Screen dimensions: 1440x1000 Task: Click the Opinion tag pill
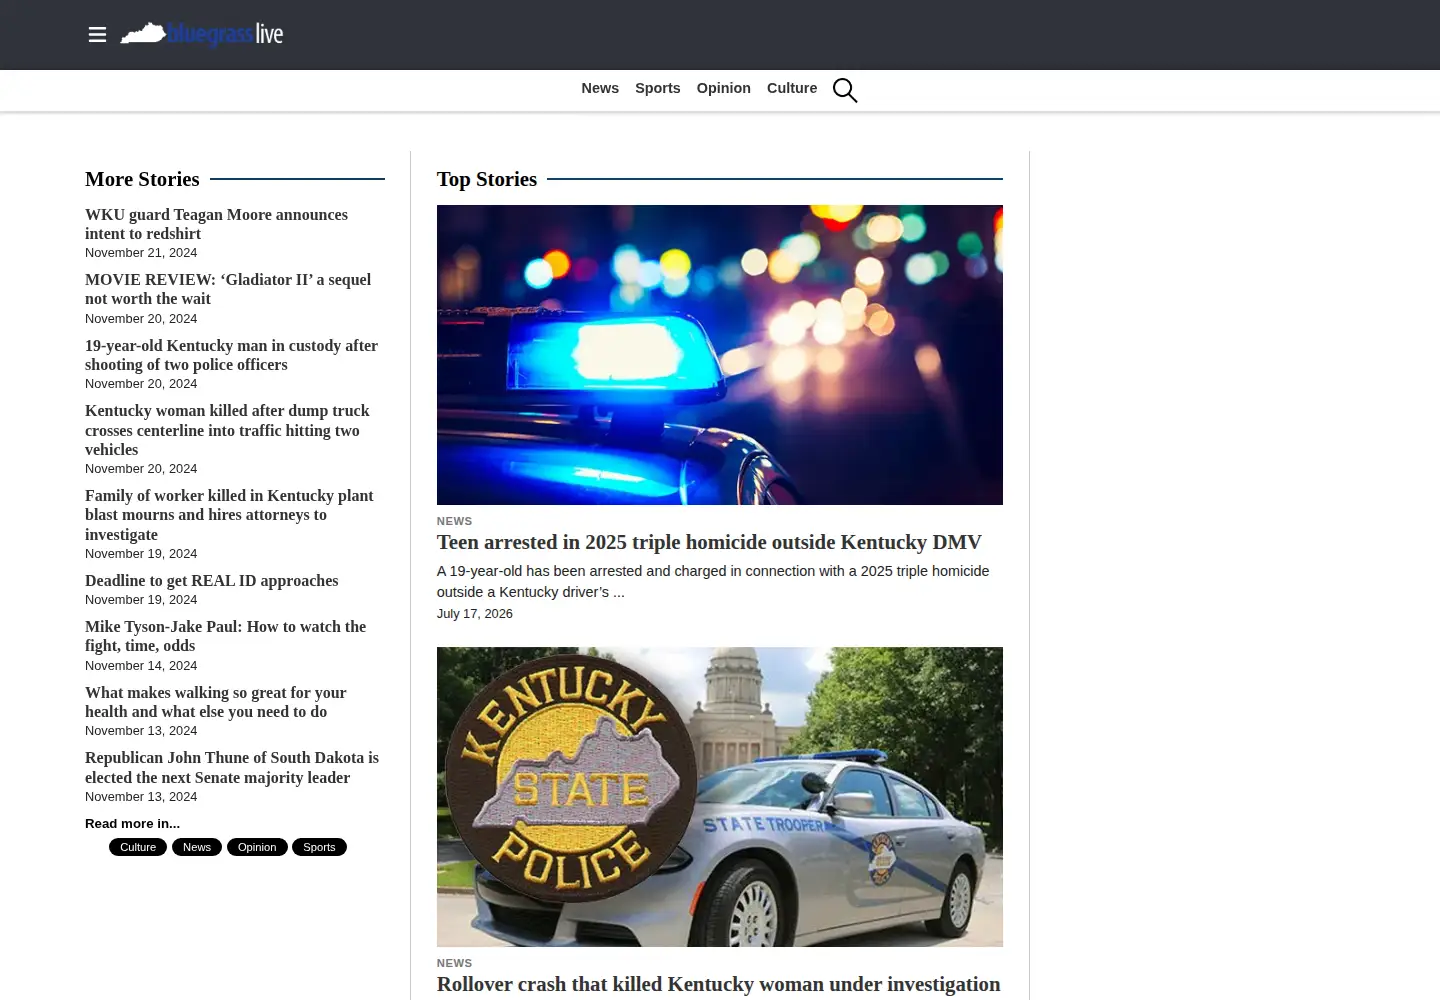point(257,847)
